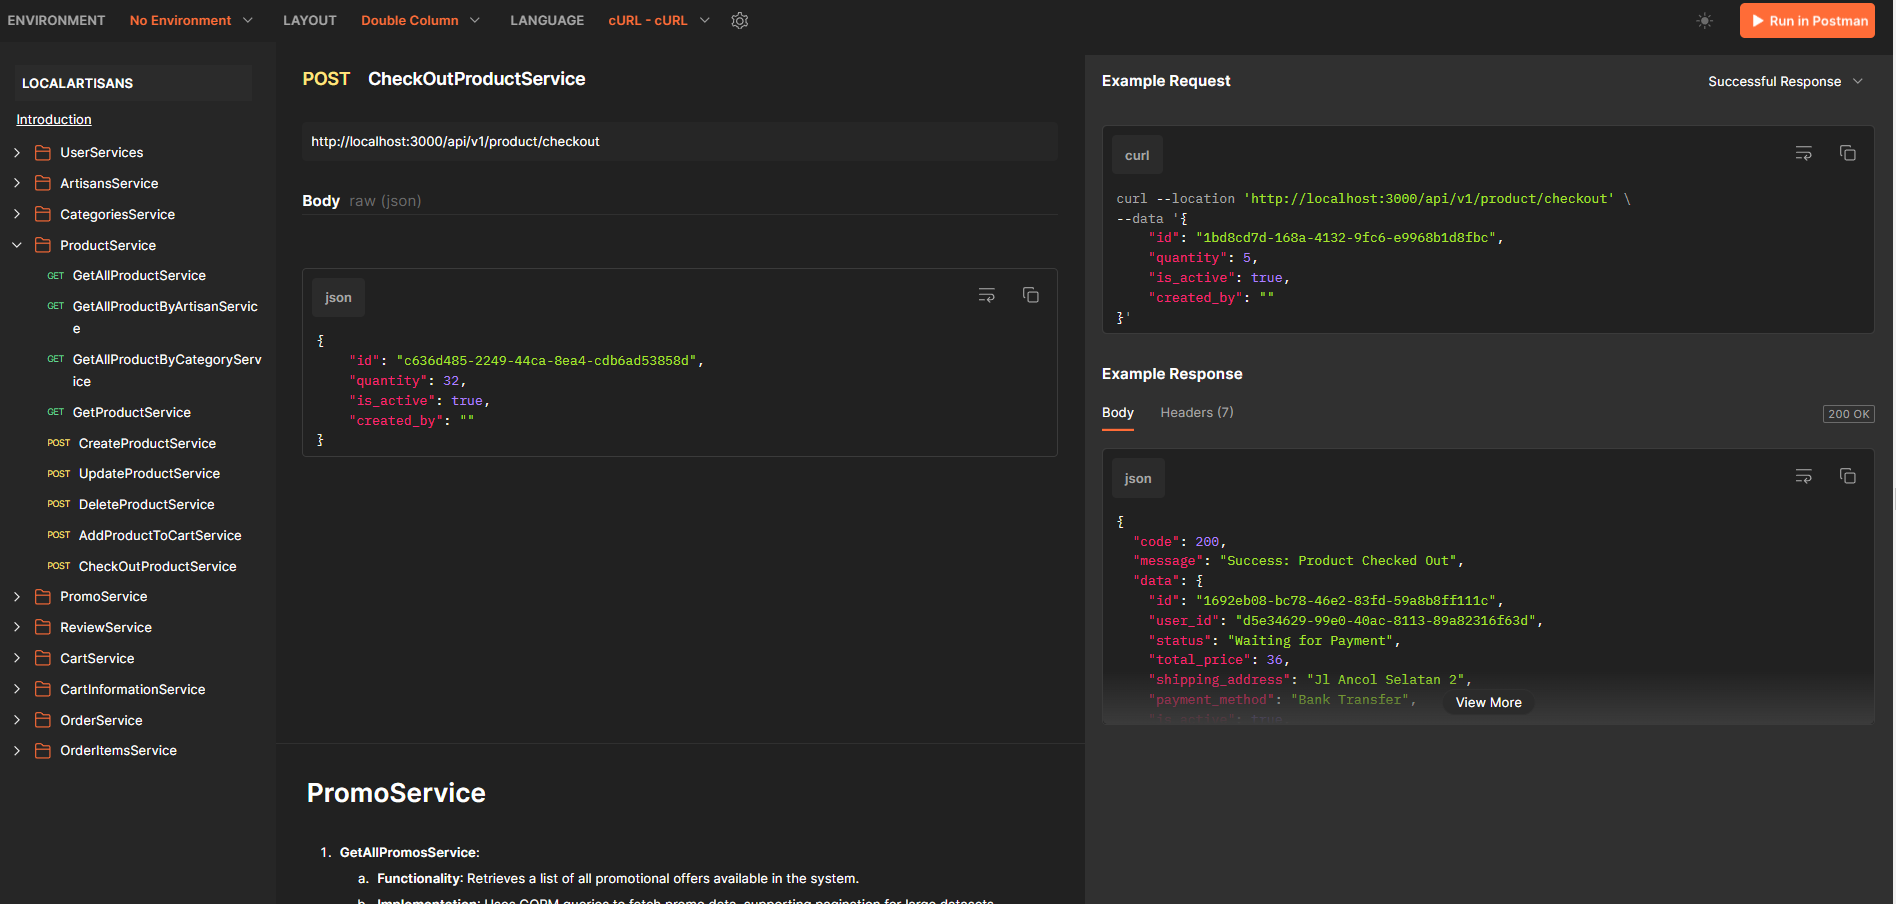Open the cURL language dropdown
The height and width of the screenshot is (904, 1896).
[659, 20]
